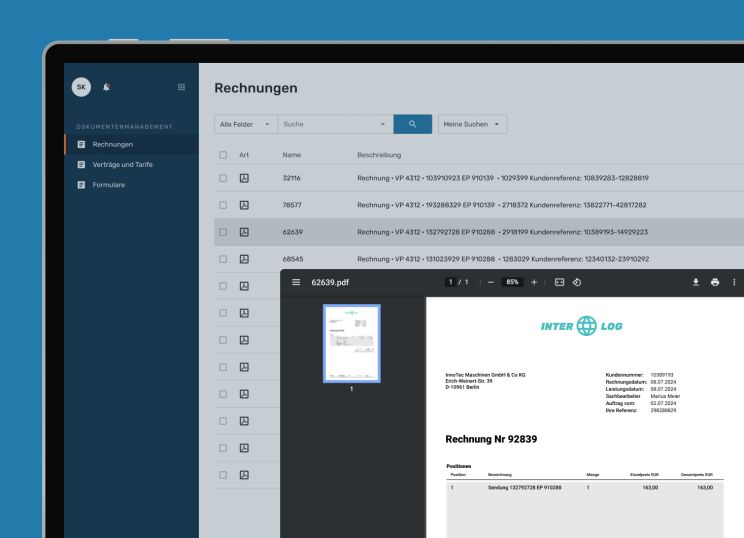
Task: Select the checkbox for invoice 32116
Action: [223, 178]
